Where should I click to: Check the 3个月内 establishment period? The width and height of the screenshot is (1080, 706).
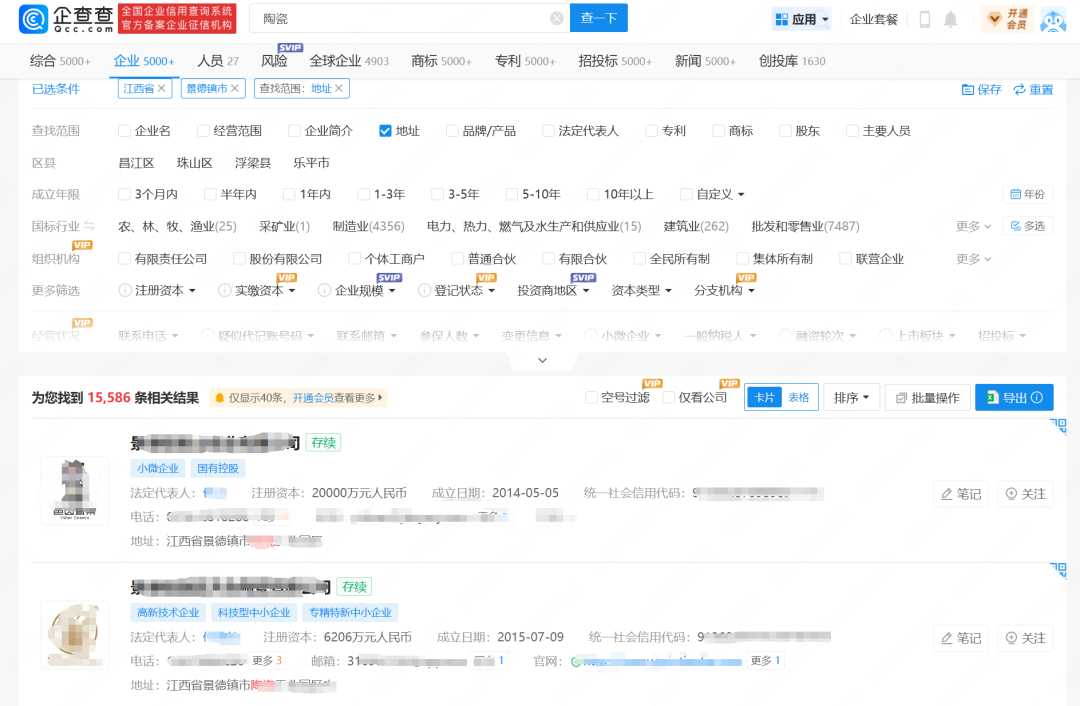(124, 194)
